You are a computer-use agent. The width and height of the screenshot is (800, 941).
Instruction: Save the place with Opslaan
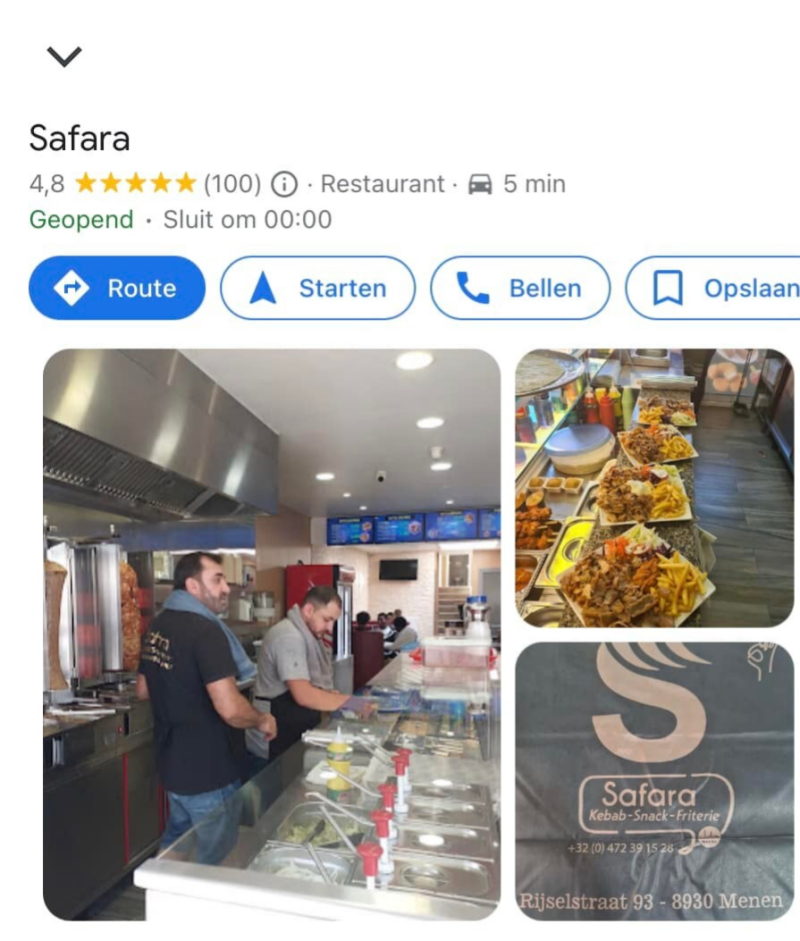pos(713,288)
